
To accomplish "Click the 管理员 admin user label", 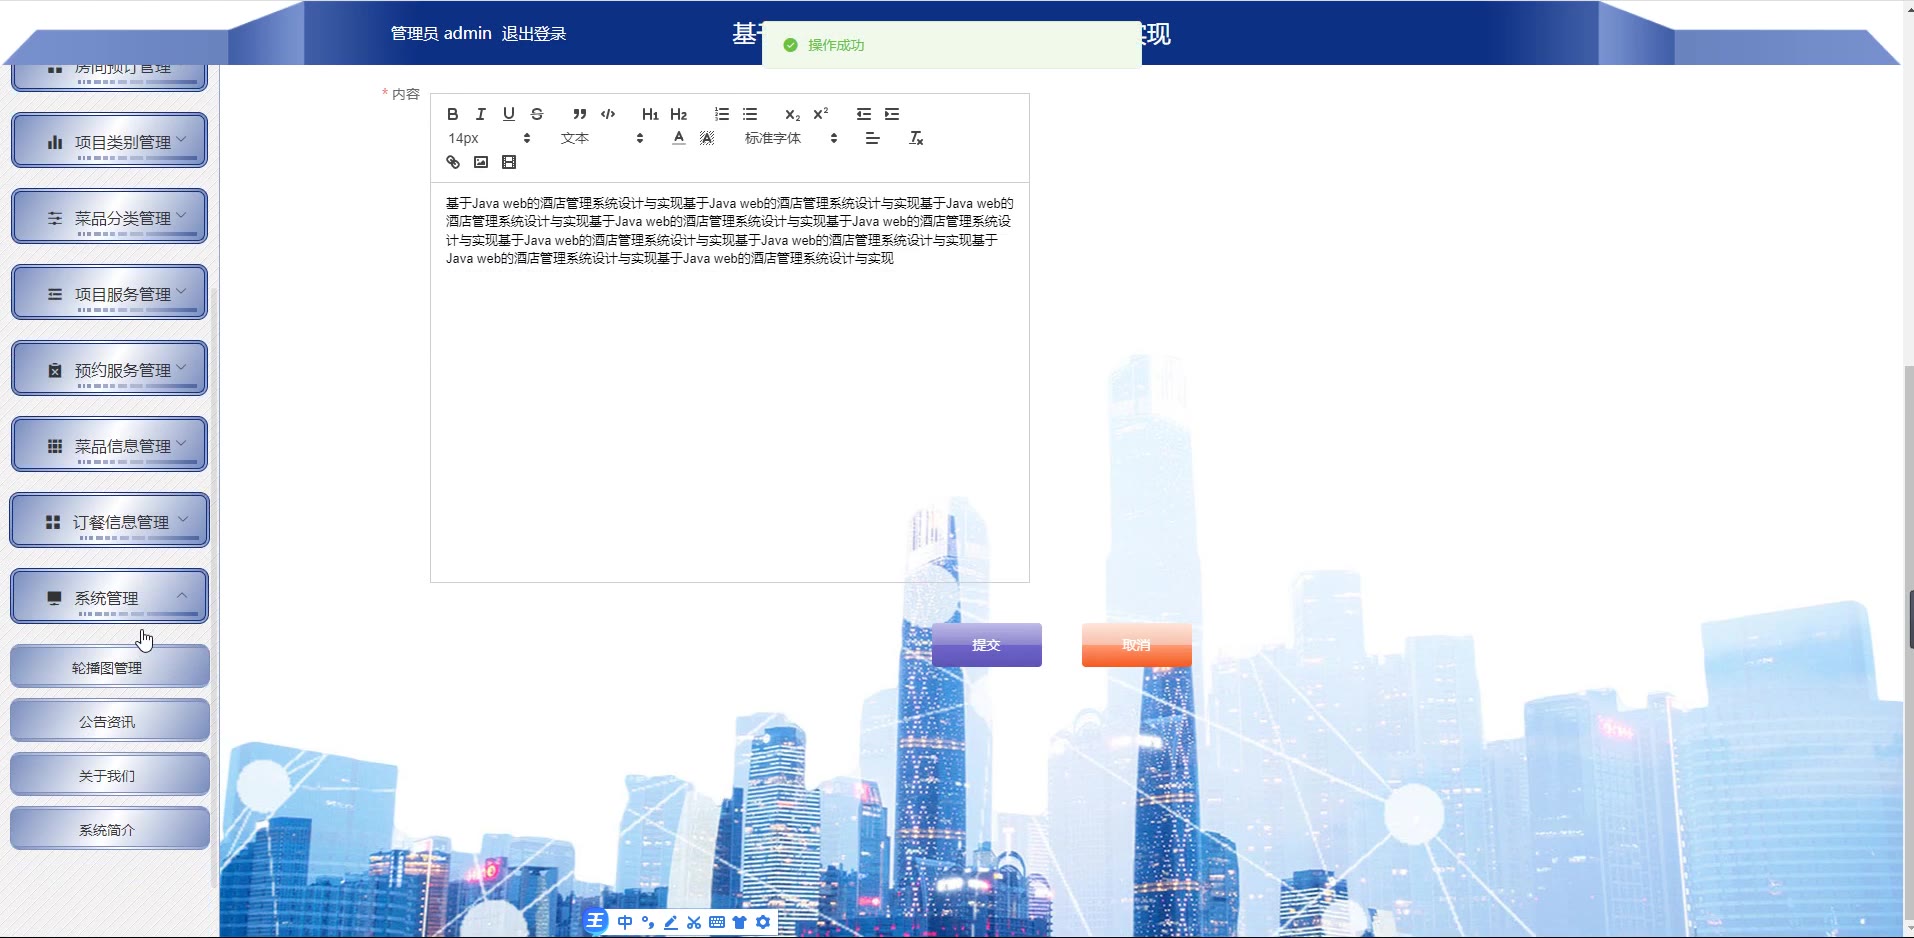I will [441, 34].
